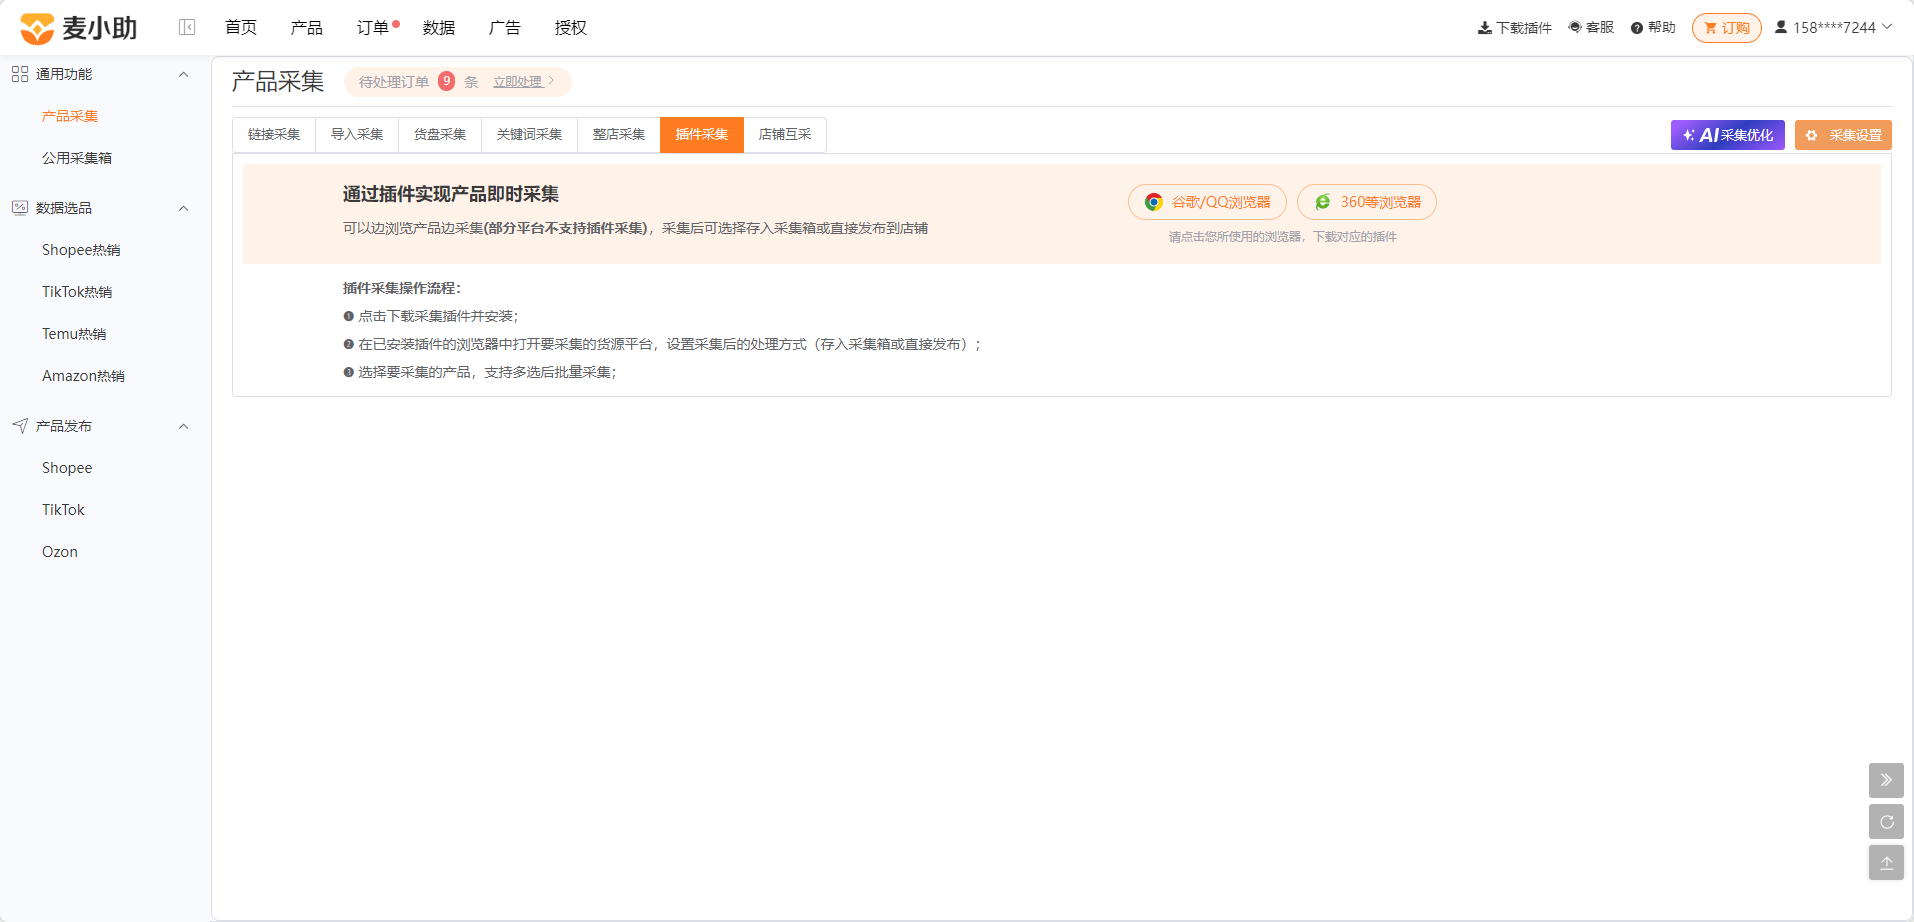The height and width of the screenshot is (922, 1914).
Task: Select the 插件采集 tab
Action: (x=702, y=135)
